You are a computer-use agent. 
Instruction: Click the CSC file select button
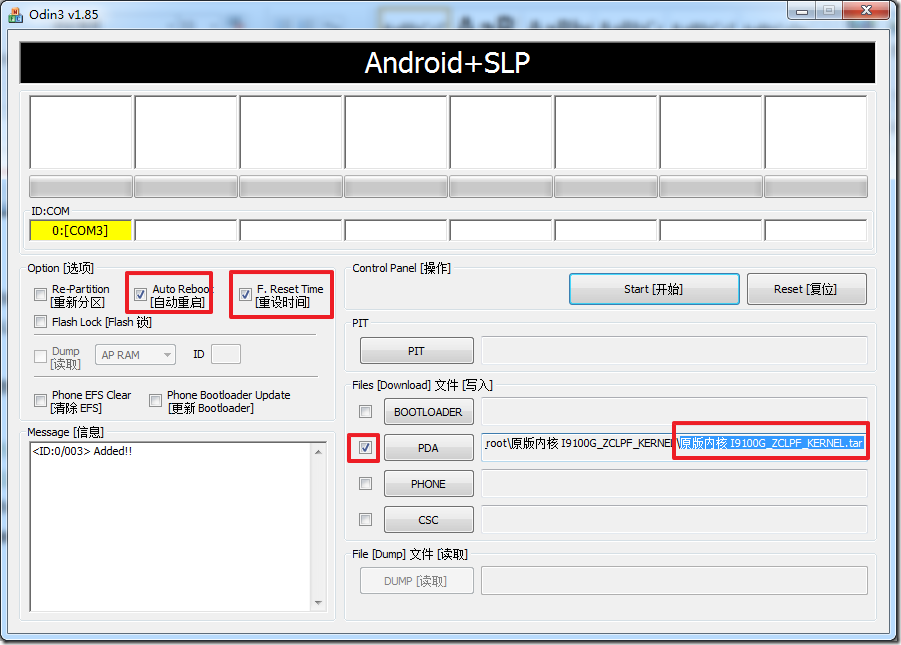click(429, 520)
